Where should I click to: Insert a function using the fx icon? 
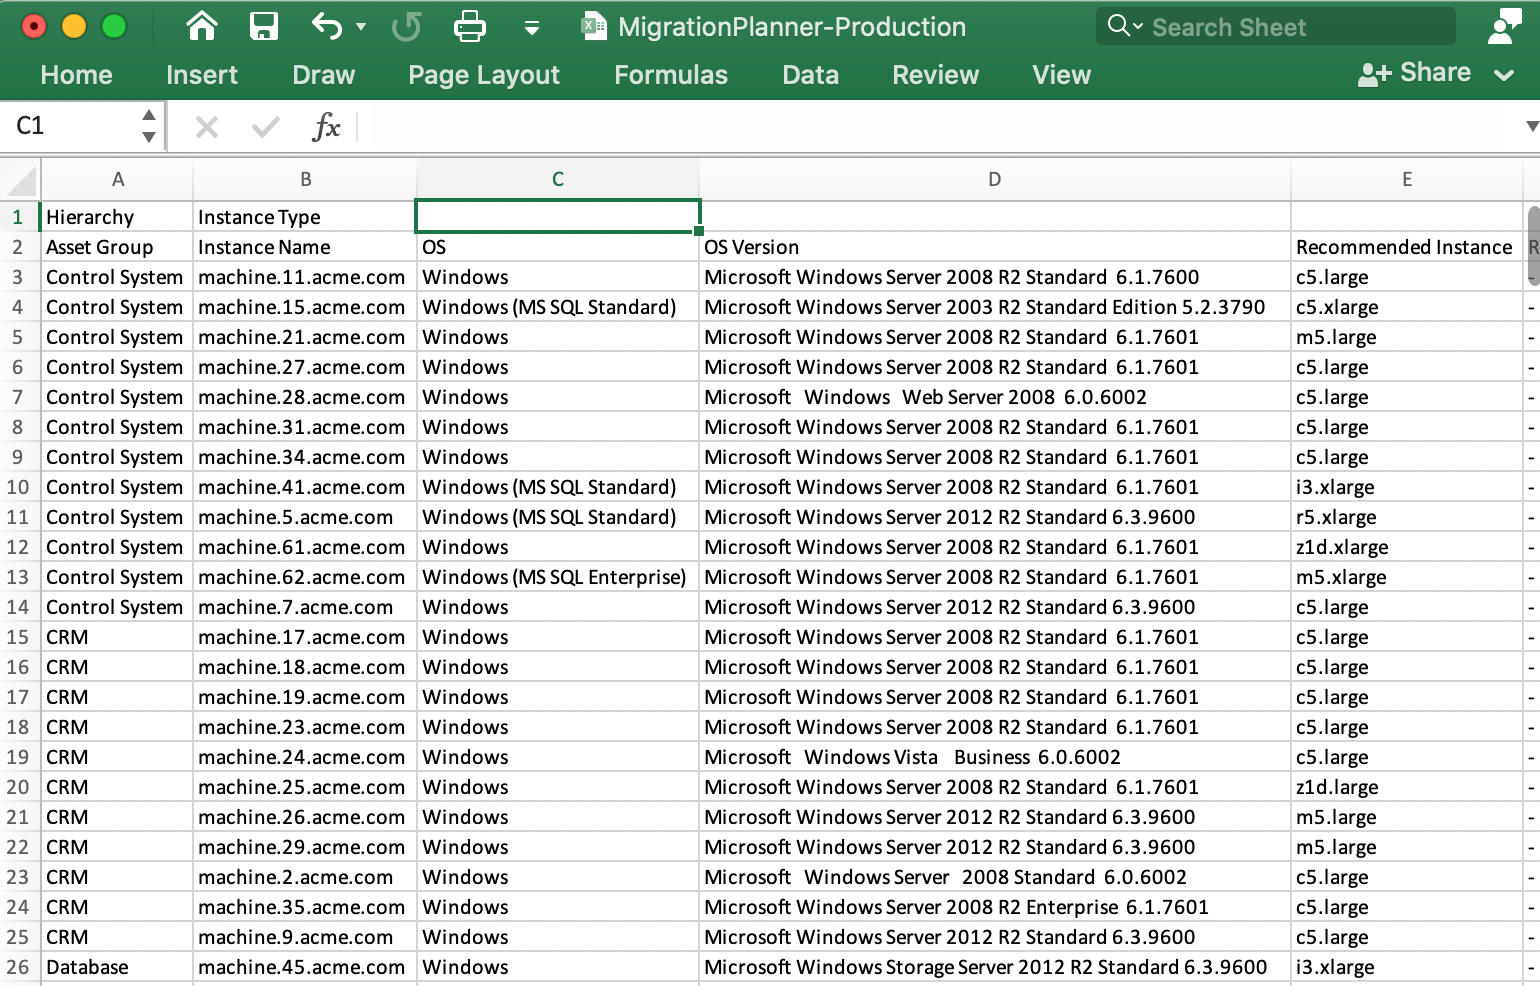click(326, 126)
